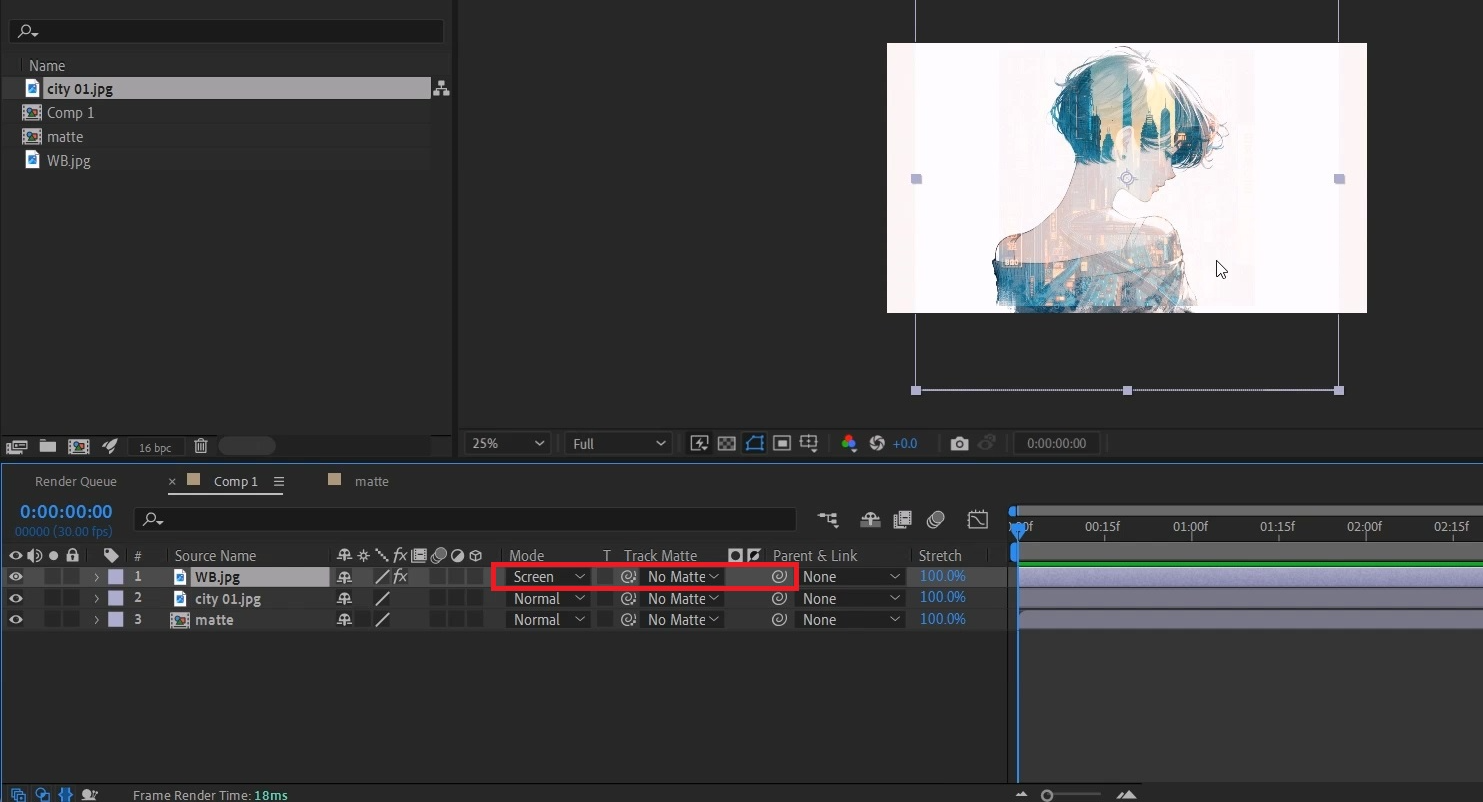The width and height of the screenshot is (1483, 802).
Task: Click the Shy switch on WB.jpg layer
Action: click(x=344, y=577)
